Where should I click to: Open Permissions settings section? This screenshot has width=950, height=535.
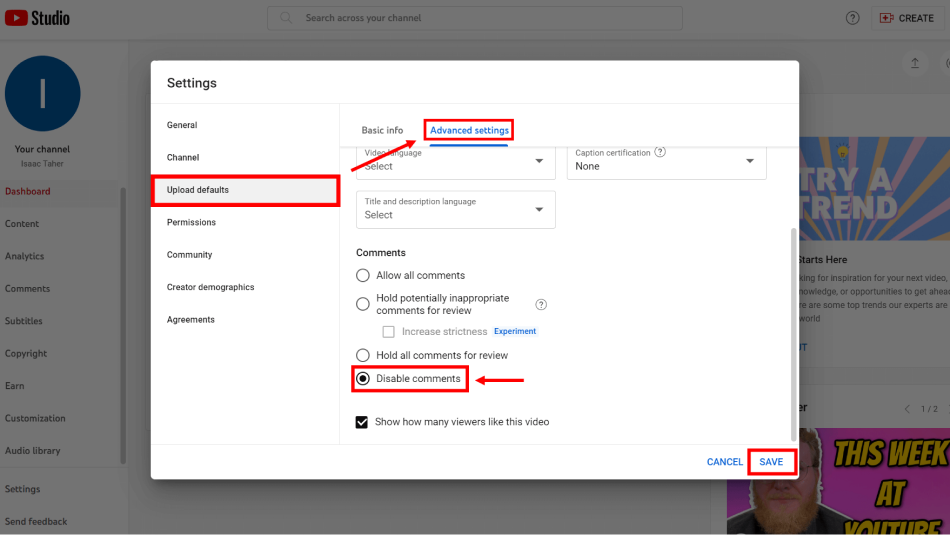pyautogui.click(x=245, y=222)
